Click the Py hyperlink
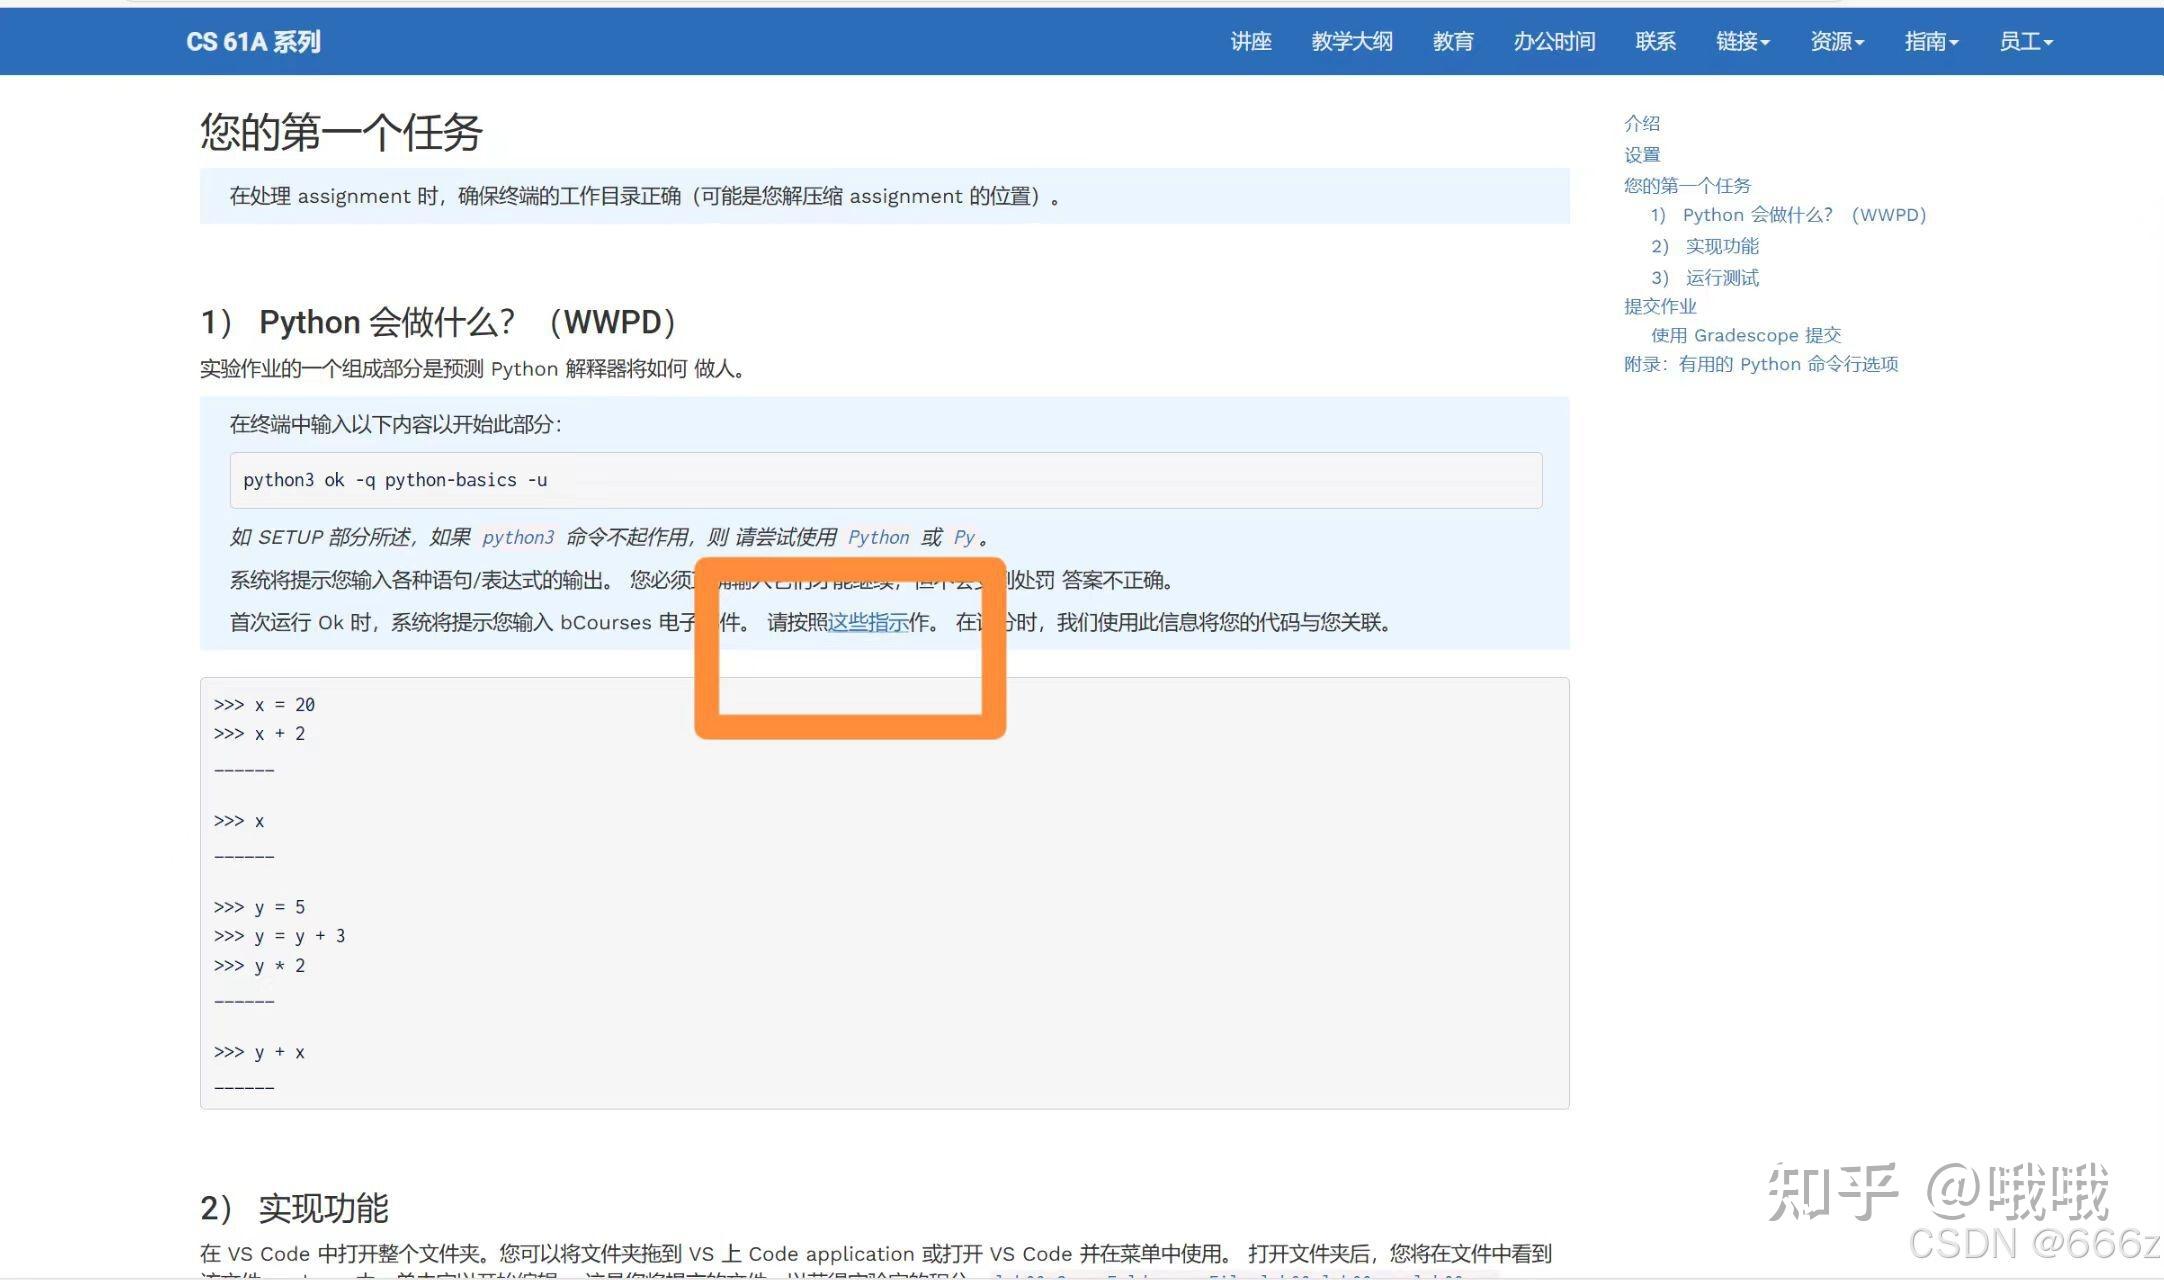Viewport: 2164px width, 1280px height. tap(963, 537)
